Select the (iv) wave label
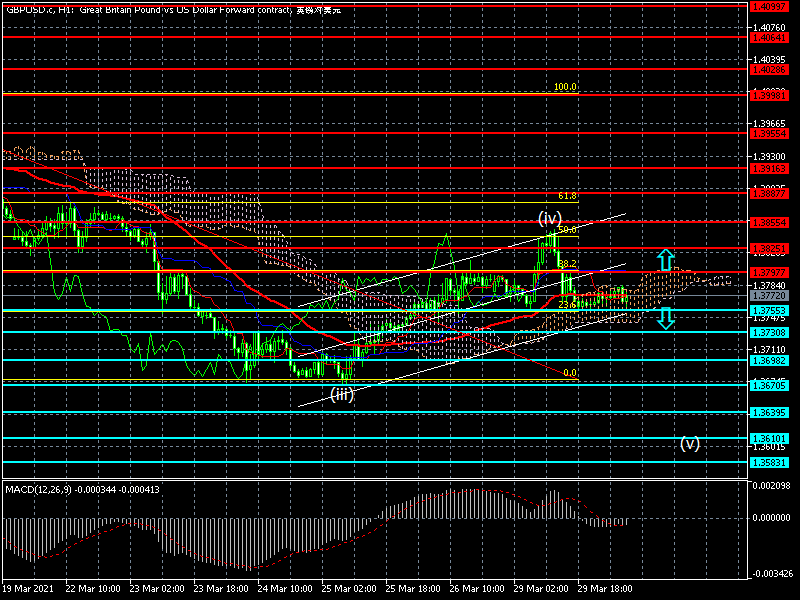This screenshot has height=600, width=800. [549, 218]
